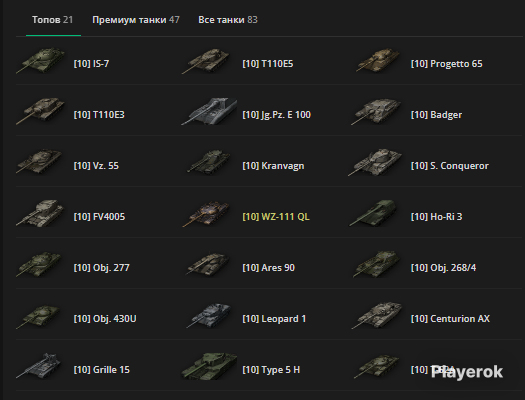
Task: Open the T110E5 tank entry label
Action: point(268,64)
